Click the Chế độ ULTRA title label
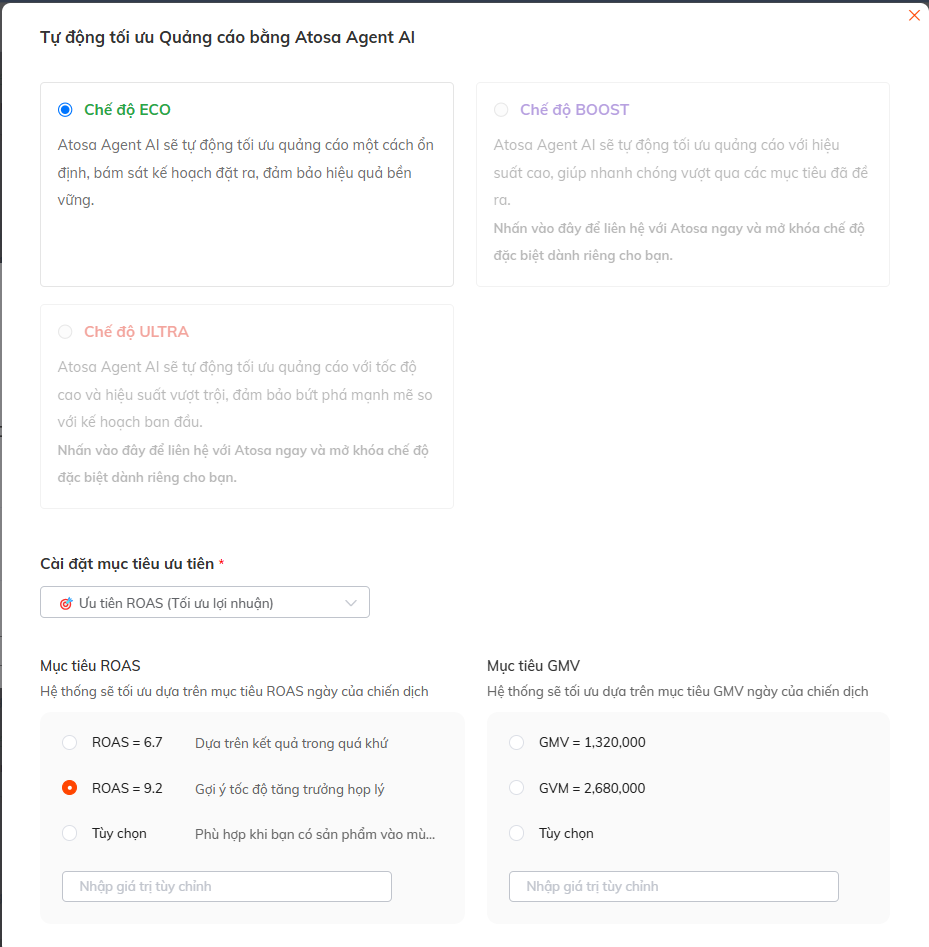Image resolution: width=929 pixels, height=947 pixels. pyautogui.click(x=137, y=332)
